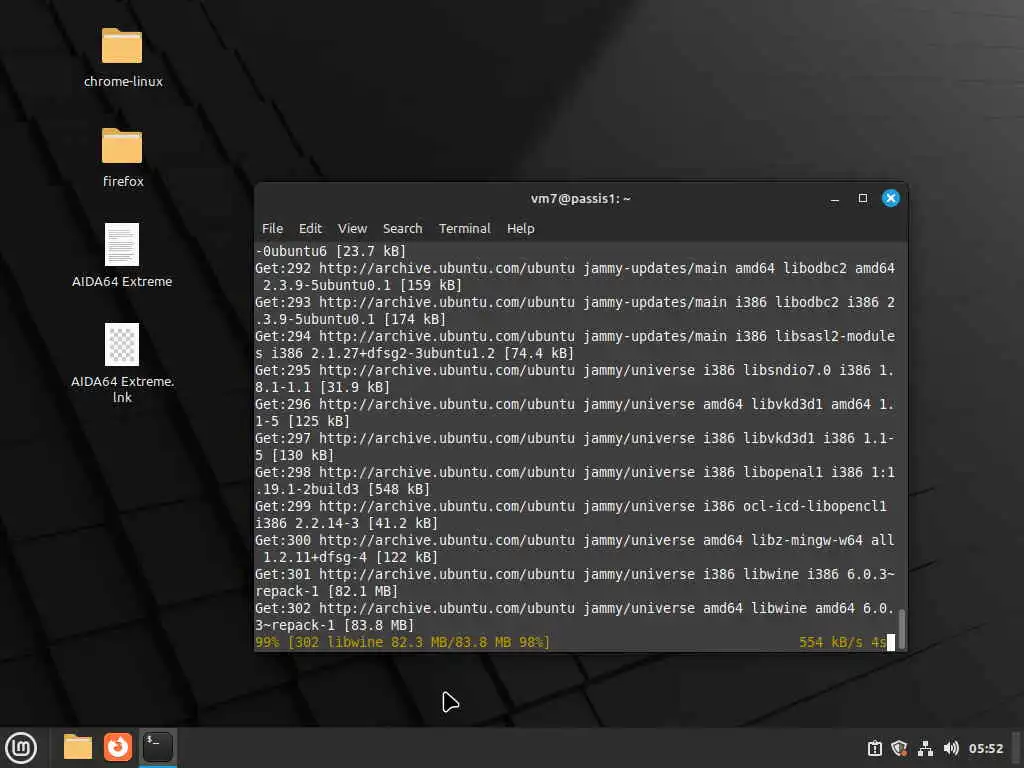Click the Get:302 libwine amd64 output line

pos(575,616)
